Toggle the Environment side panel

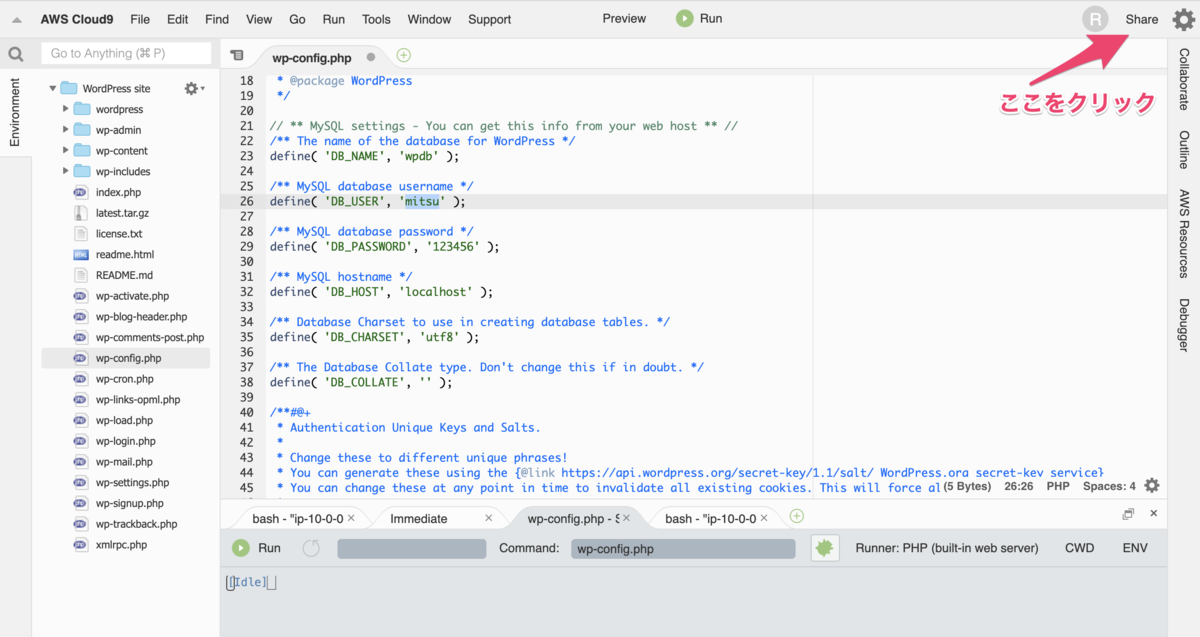(x=15, y=113)
